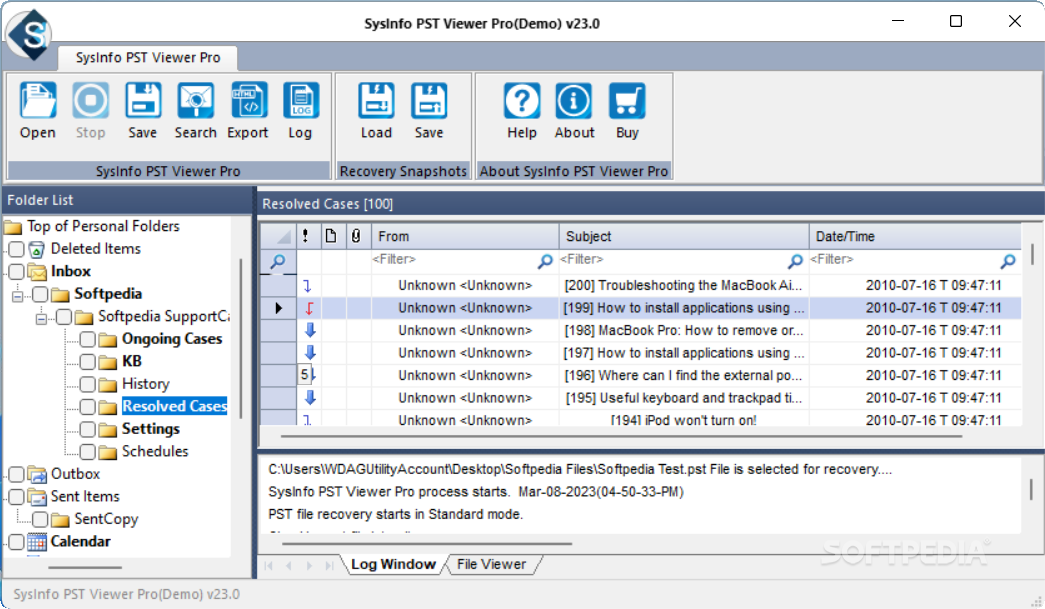Load a recovery snapshot

click(x=376, y=101)
